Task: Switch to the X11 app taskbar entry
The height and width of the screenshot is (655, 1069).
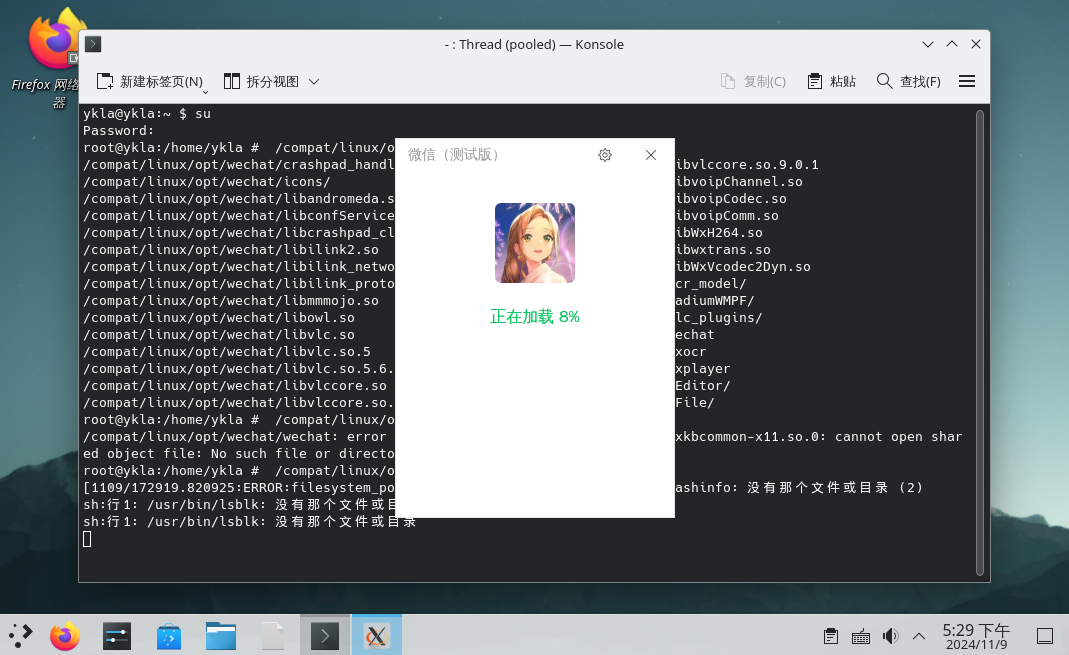Action: coord(376,635)
